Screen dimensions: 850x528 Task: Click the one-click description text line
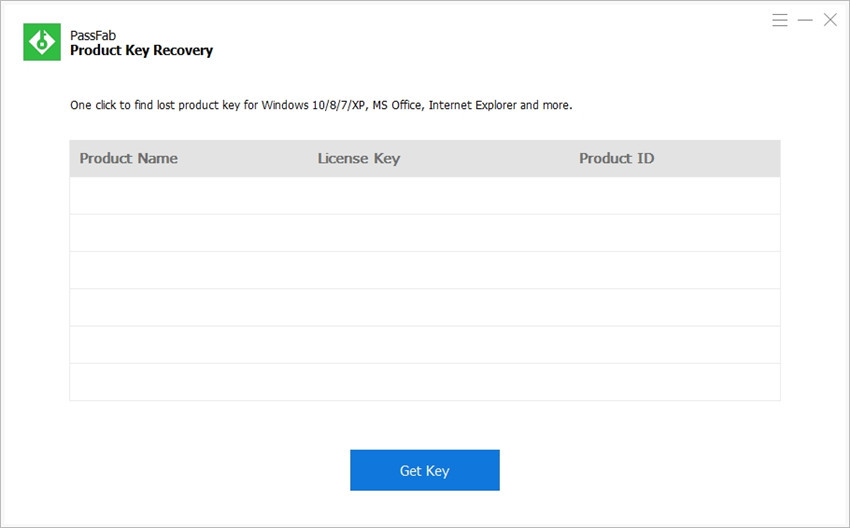click(x=321, y=104)
